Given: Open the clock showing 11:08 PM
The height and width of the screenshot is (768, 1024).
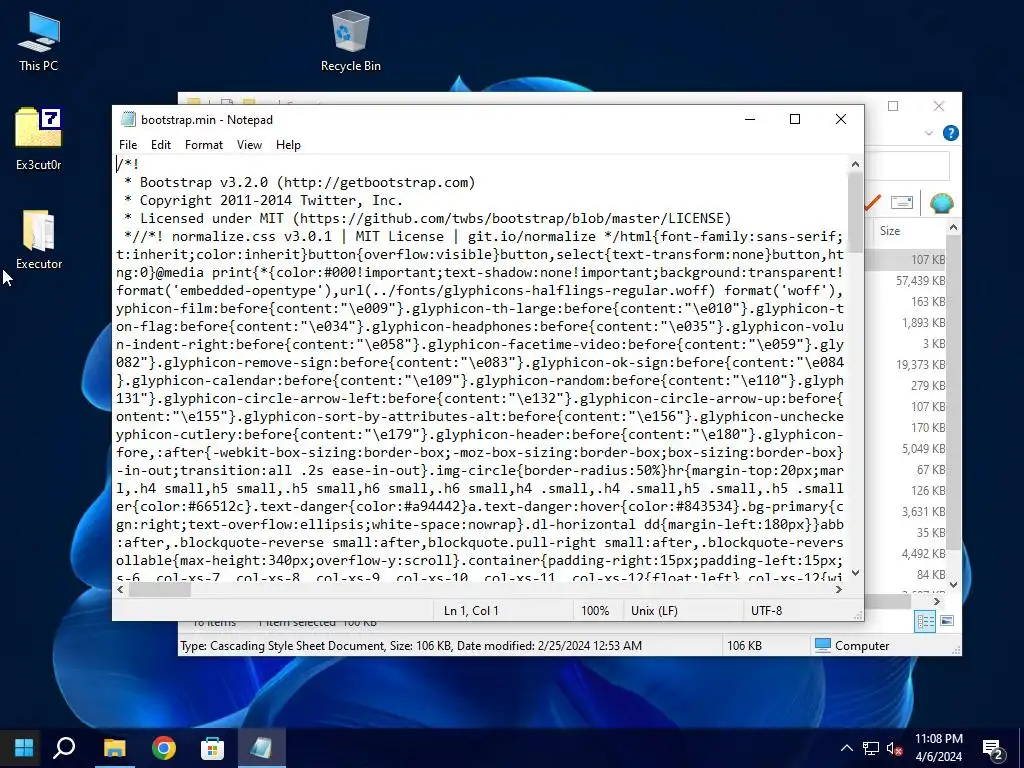Looking at the screenshot, I should [x=938, y=748].
